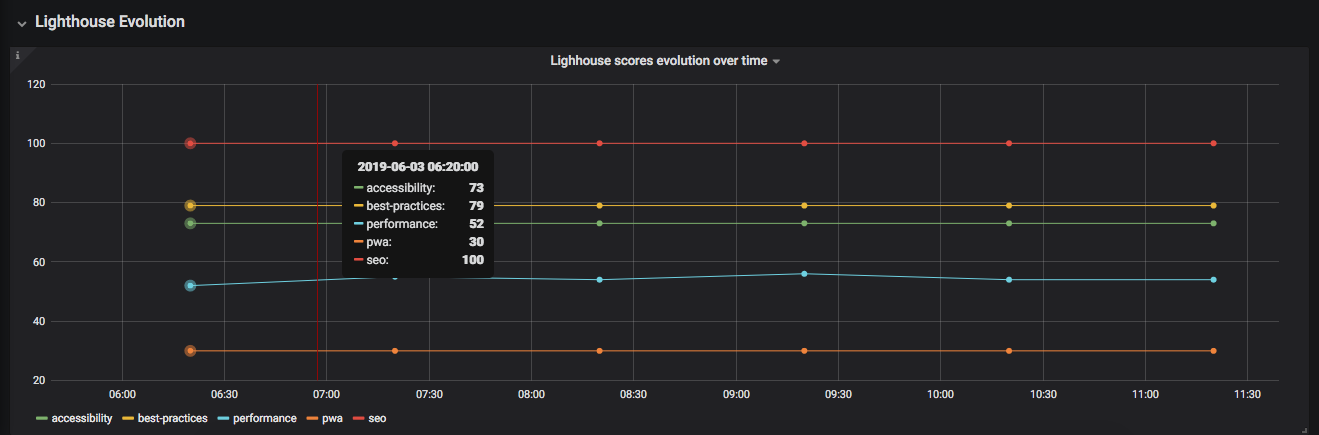
Task: Select the pwa data point near 08:20
Action: point(599,351)
